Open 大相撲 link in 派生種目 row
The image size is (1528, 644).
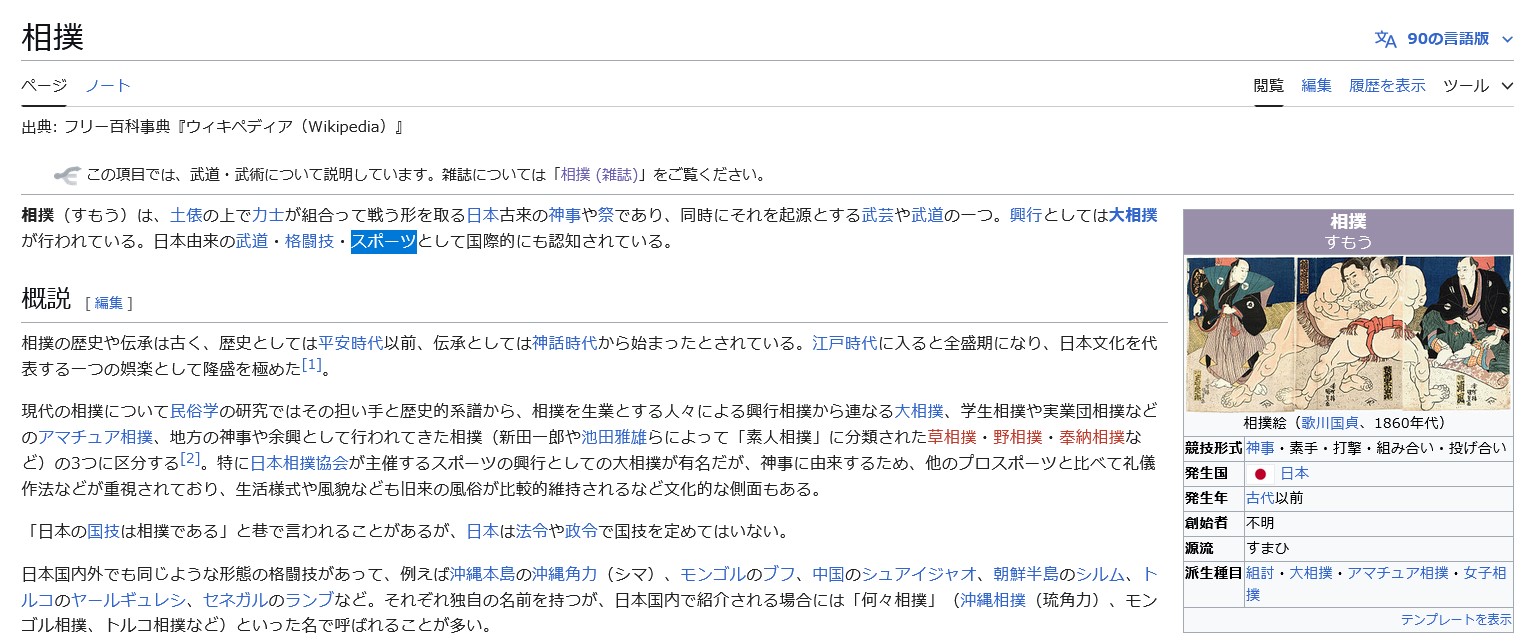point(1311,573)
